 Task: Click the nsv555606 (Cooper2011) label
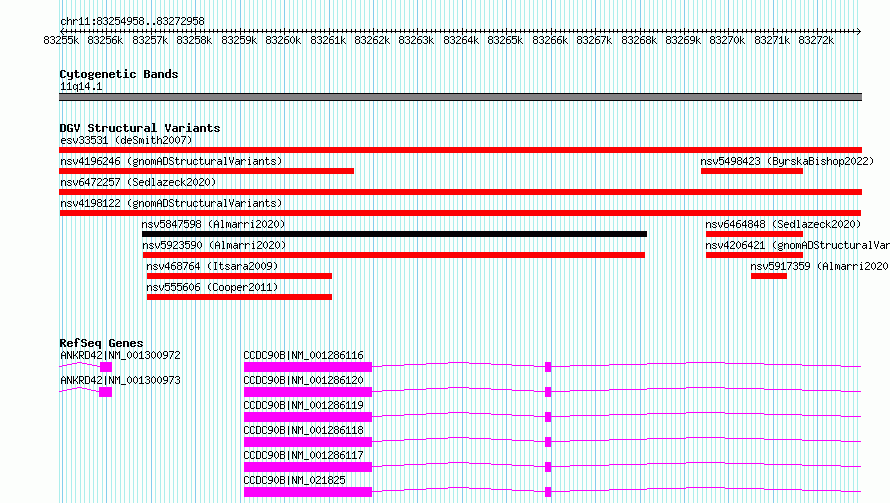212,287
